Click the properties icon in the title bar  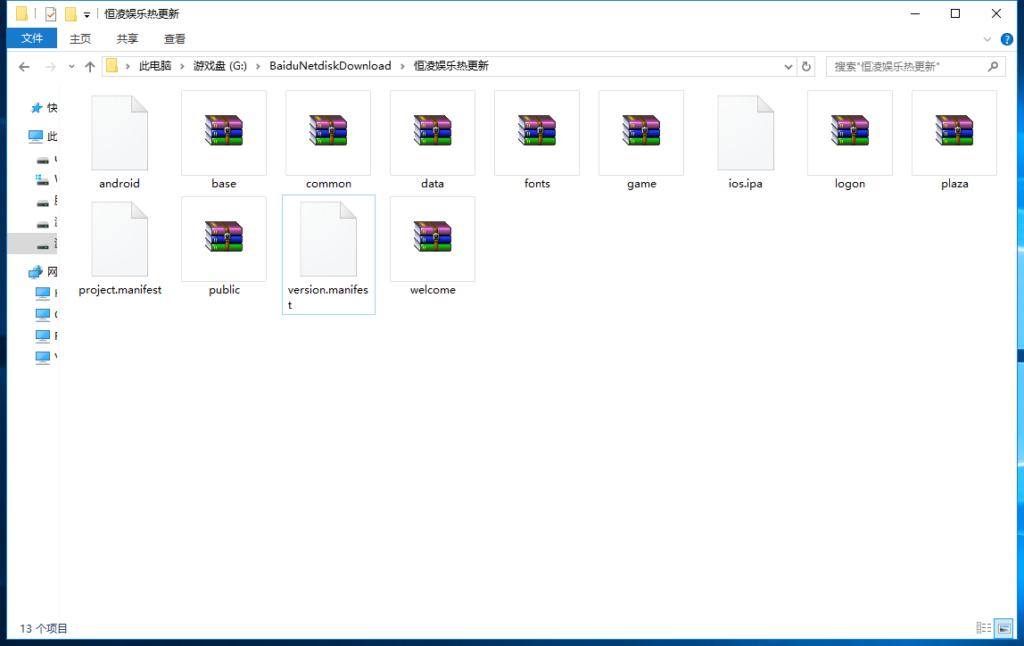[51, 14]
